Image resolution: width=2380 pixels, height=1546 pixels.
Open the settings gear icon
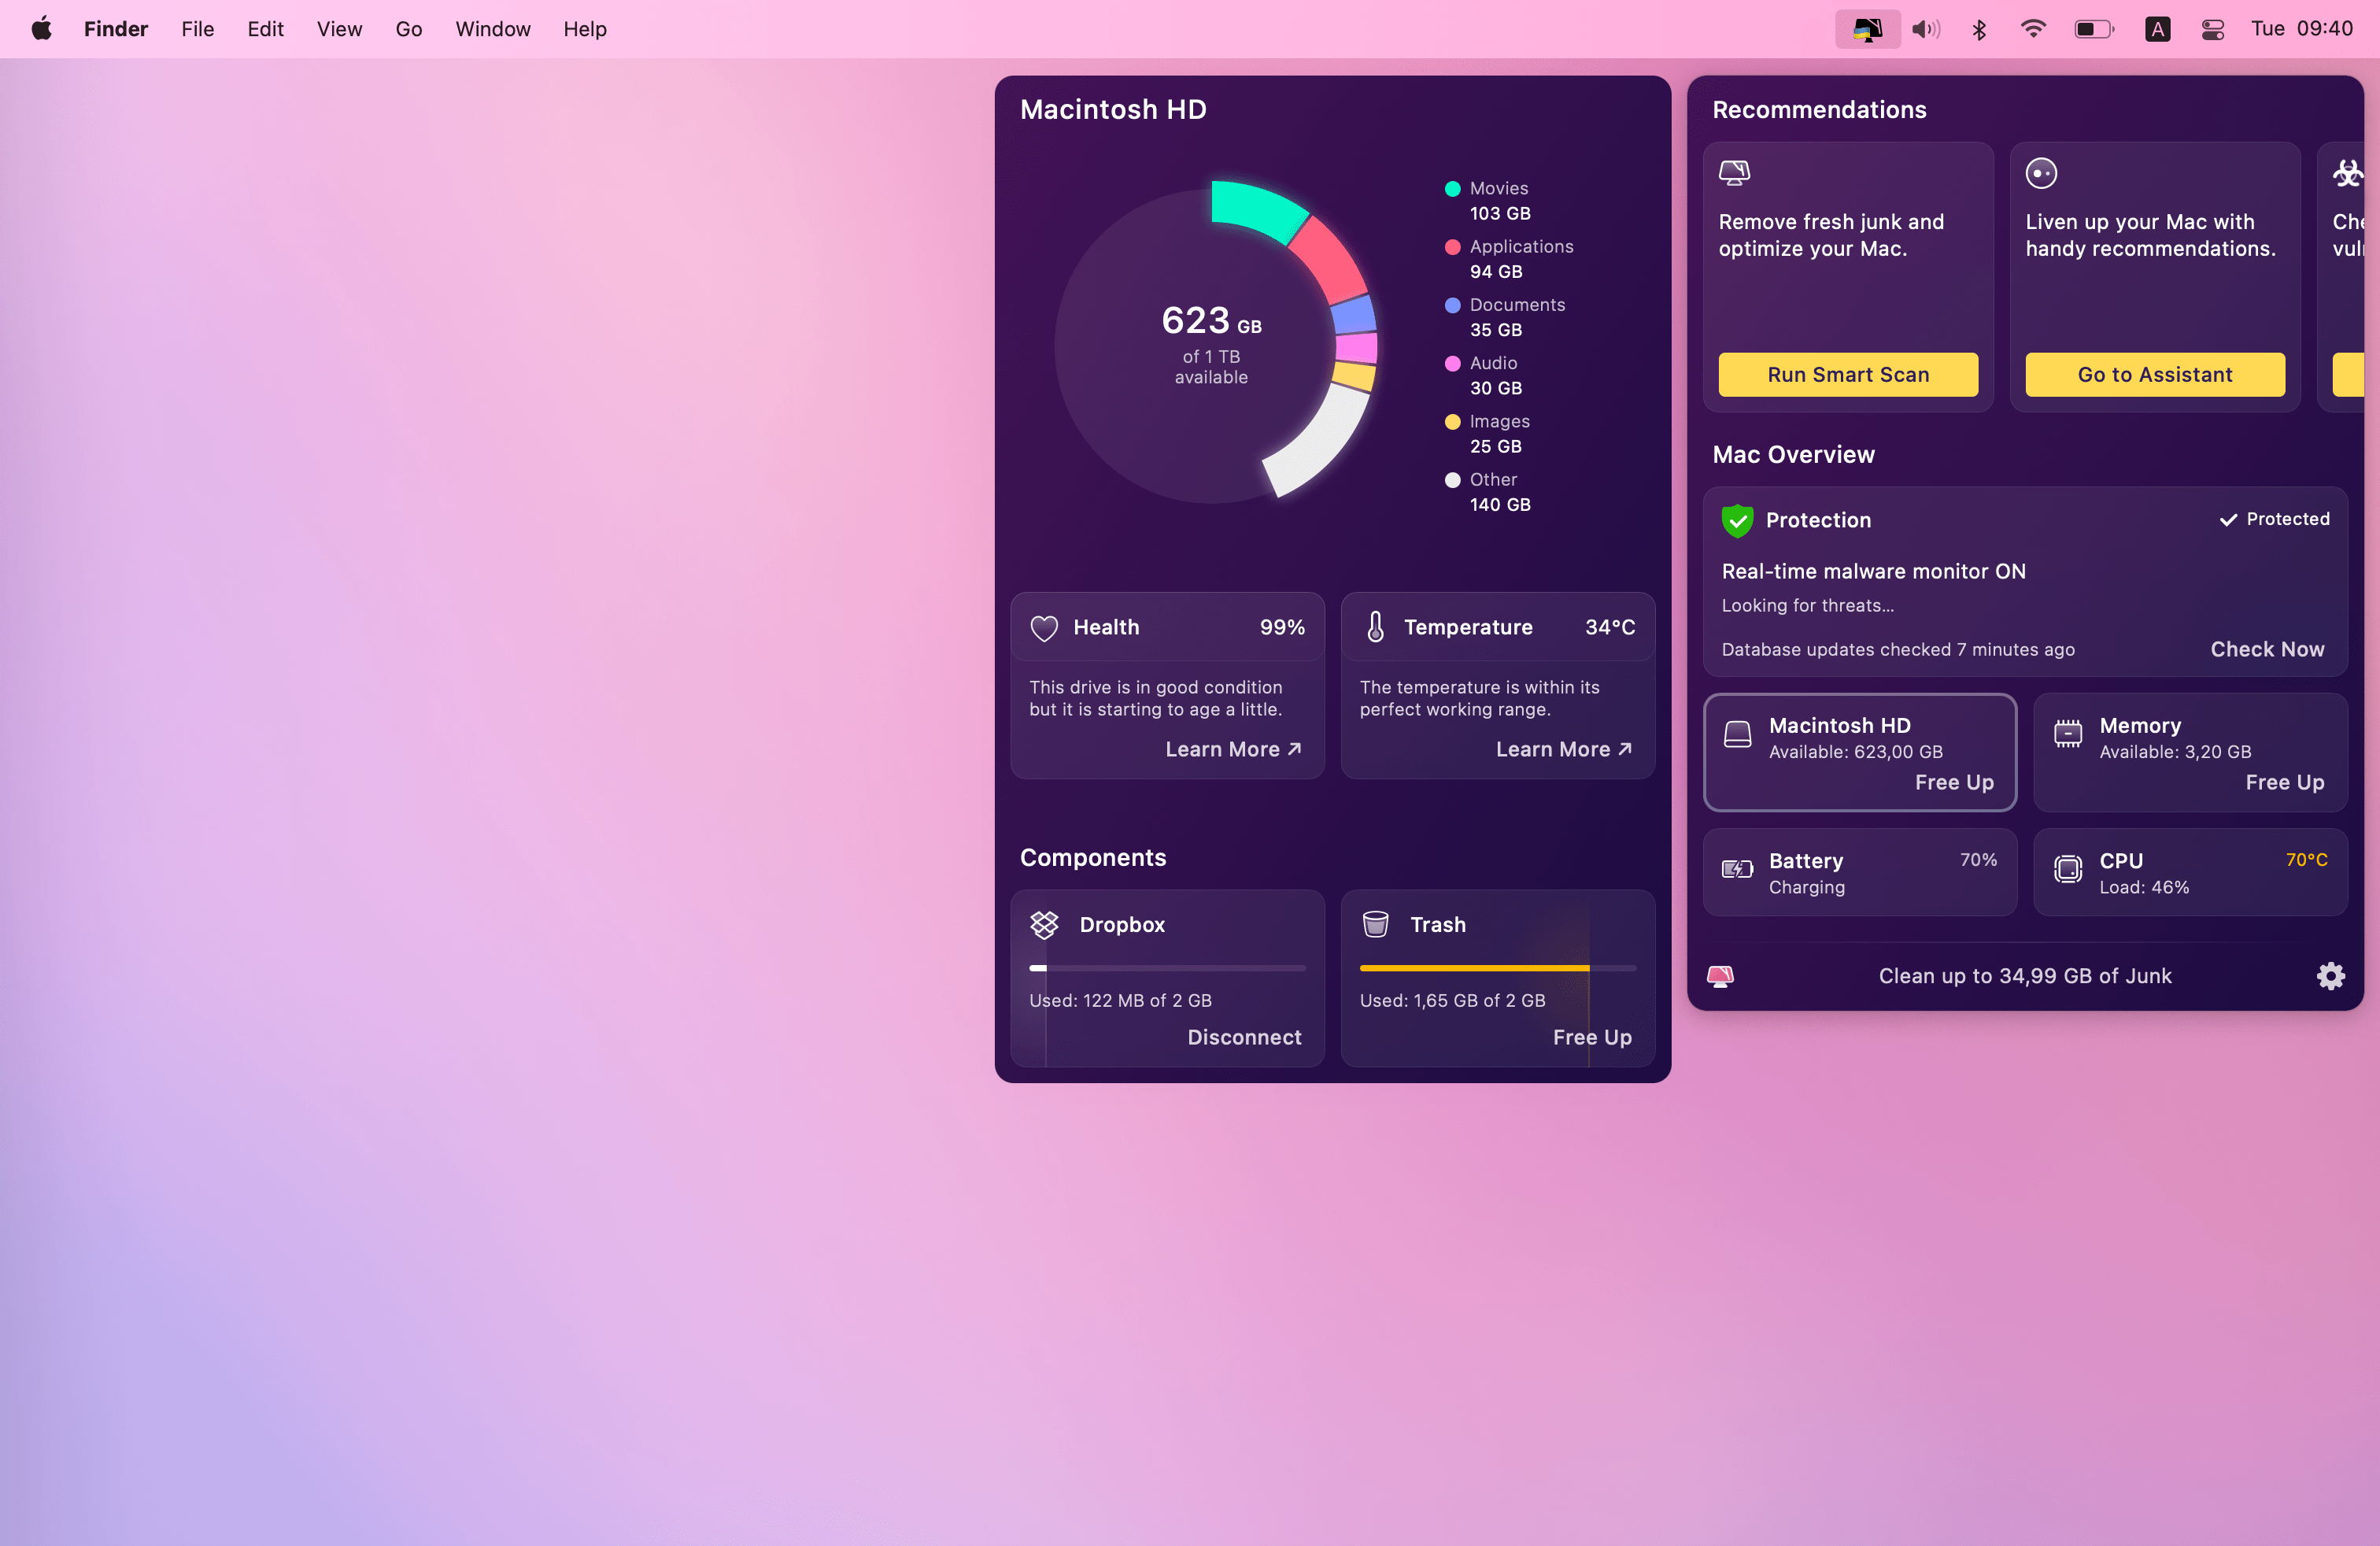(2330, 976)
